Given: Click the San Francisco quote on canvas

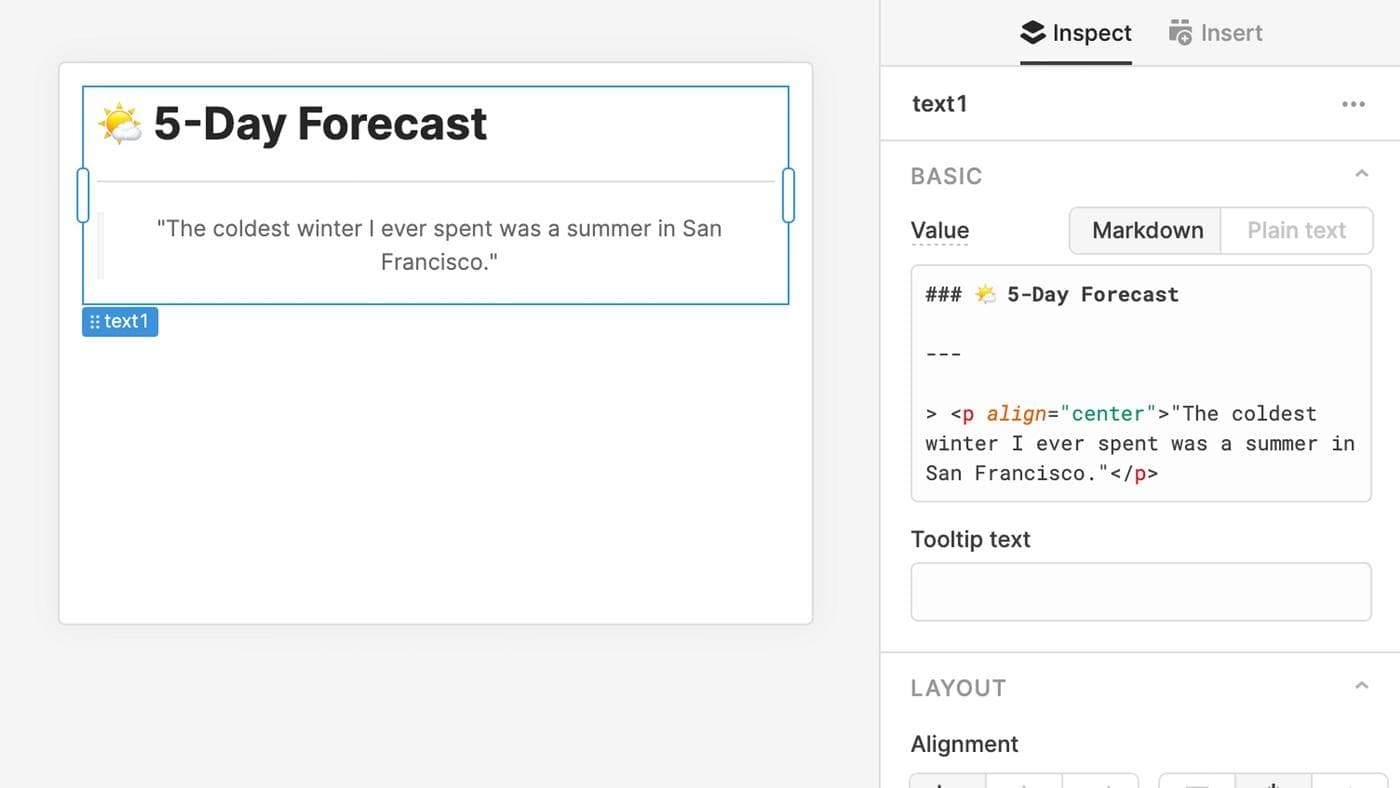Looking at the screenshot, I should [x=438, y=245].
